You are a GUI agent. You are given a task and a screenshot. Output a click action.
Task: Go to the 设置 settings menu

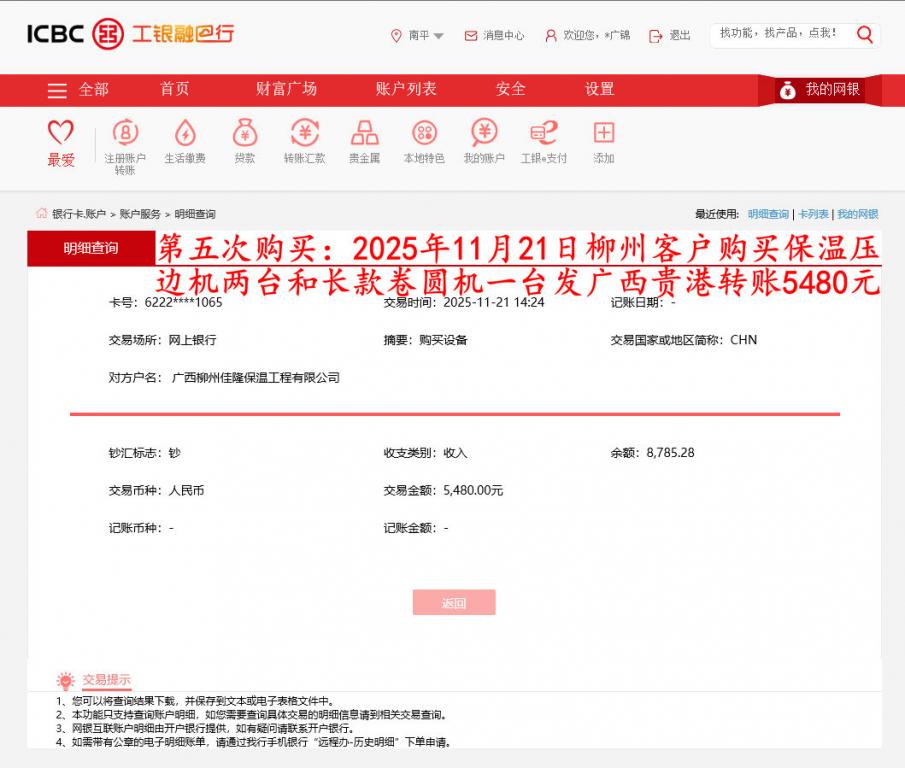click(597, 89)
